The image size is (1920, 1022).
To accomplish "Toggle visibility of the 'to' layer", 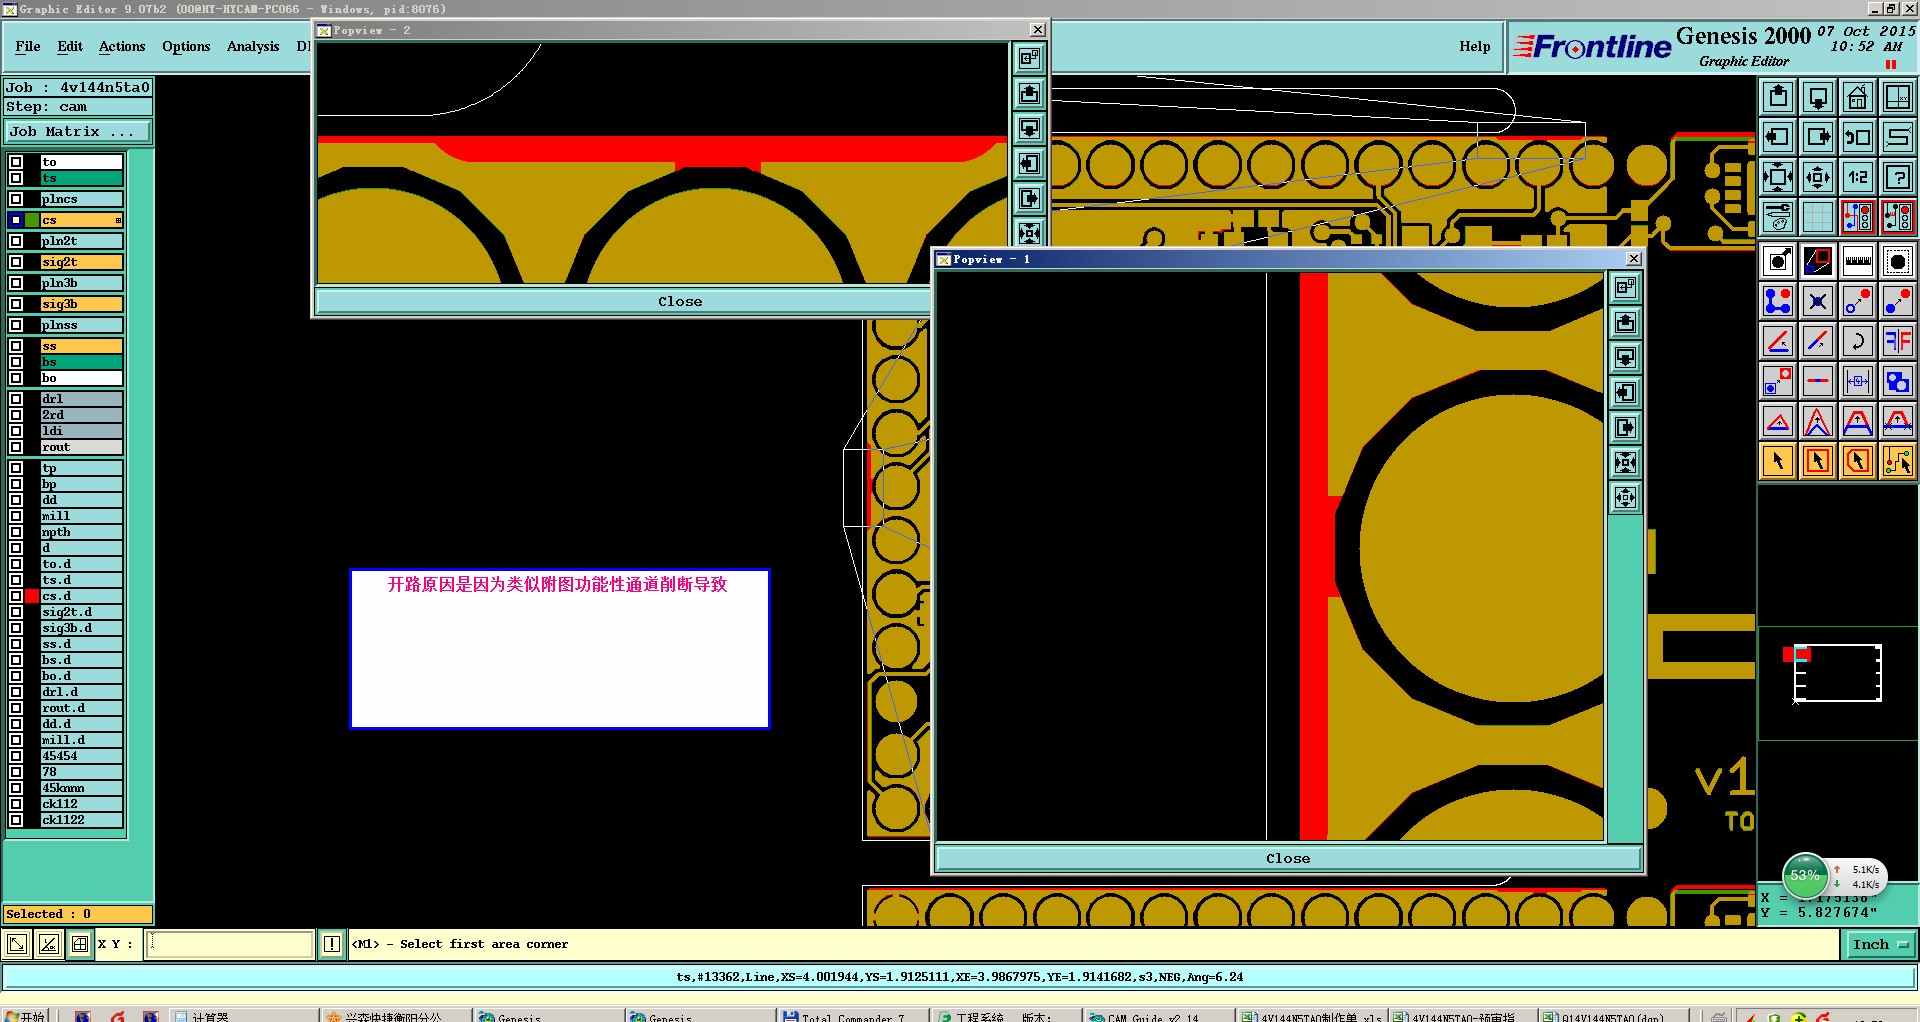I will tap(16, 162).
